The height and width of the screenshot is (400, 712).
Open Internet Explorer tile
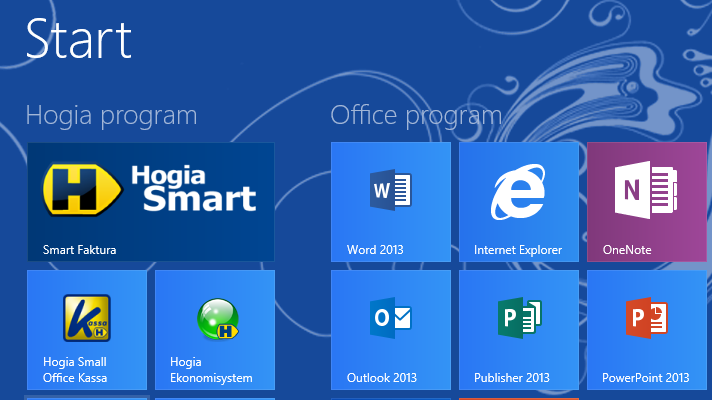519,202
